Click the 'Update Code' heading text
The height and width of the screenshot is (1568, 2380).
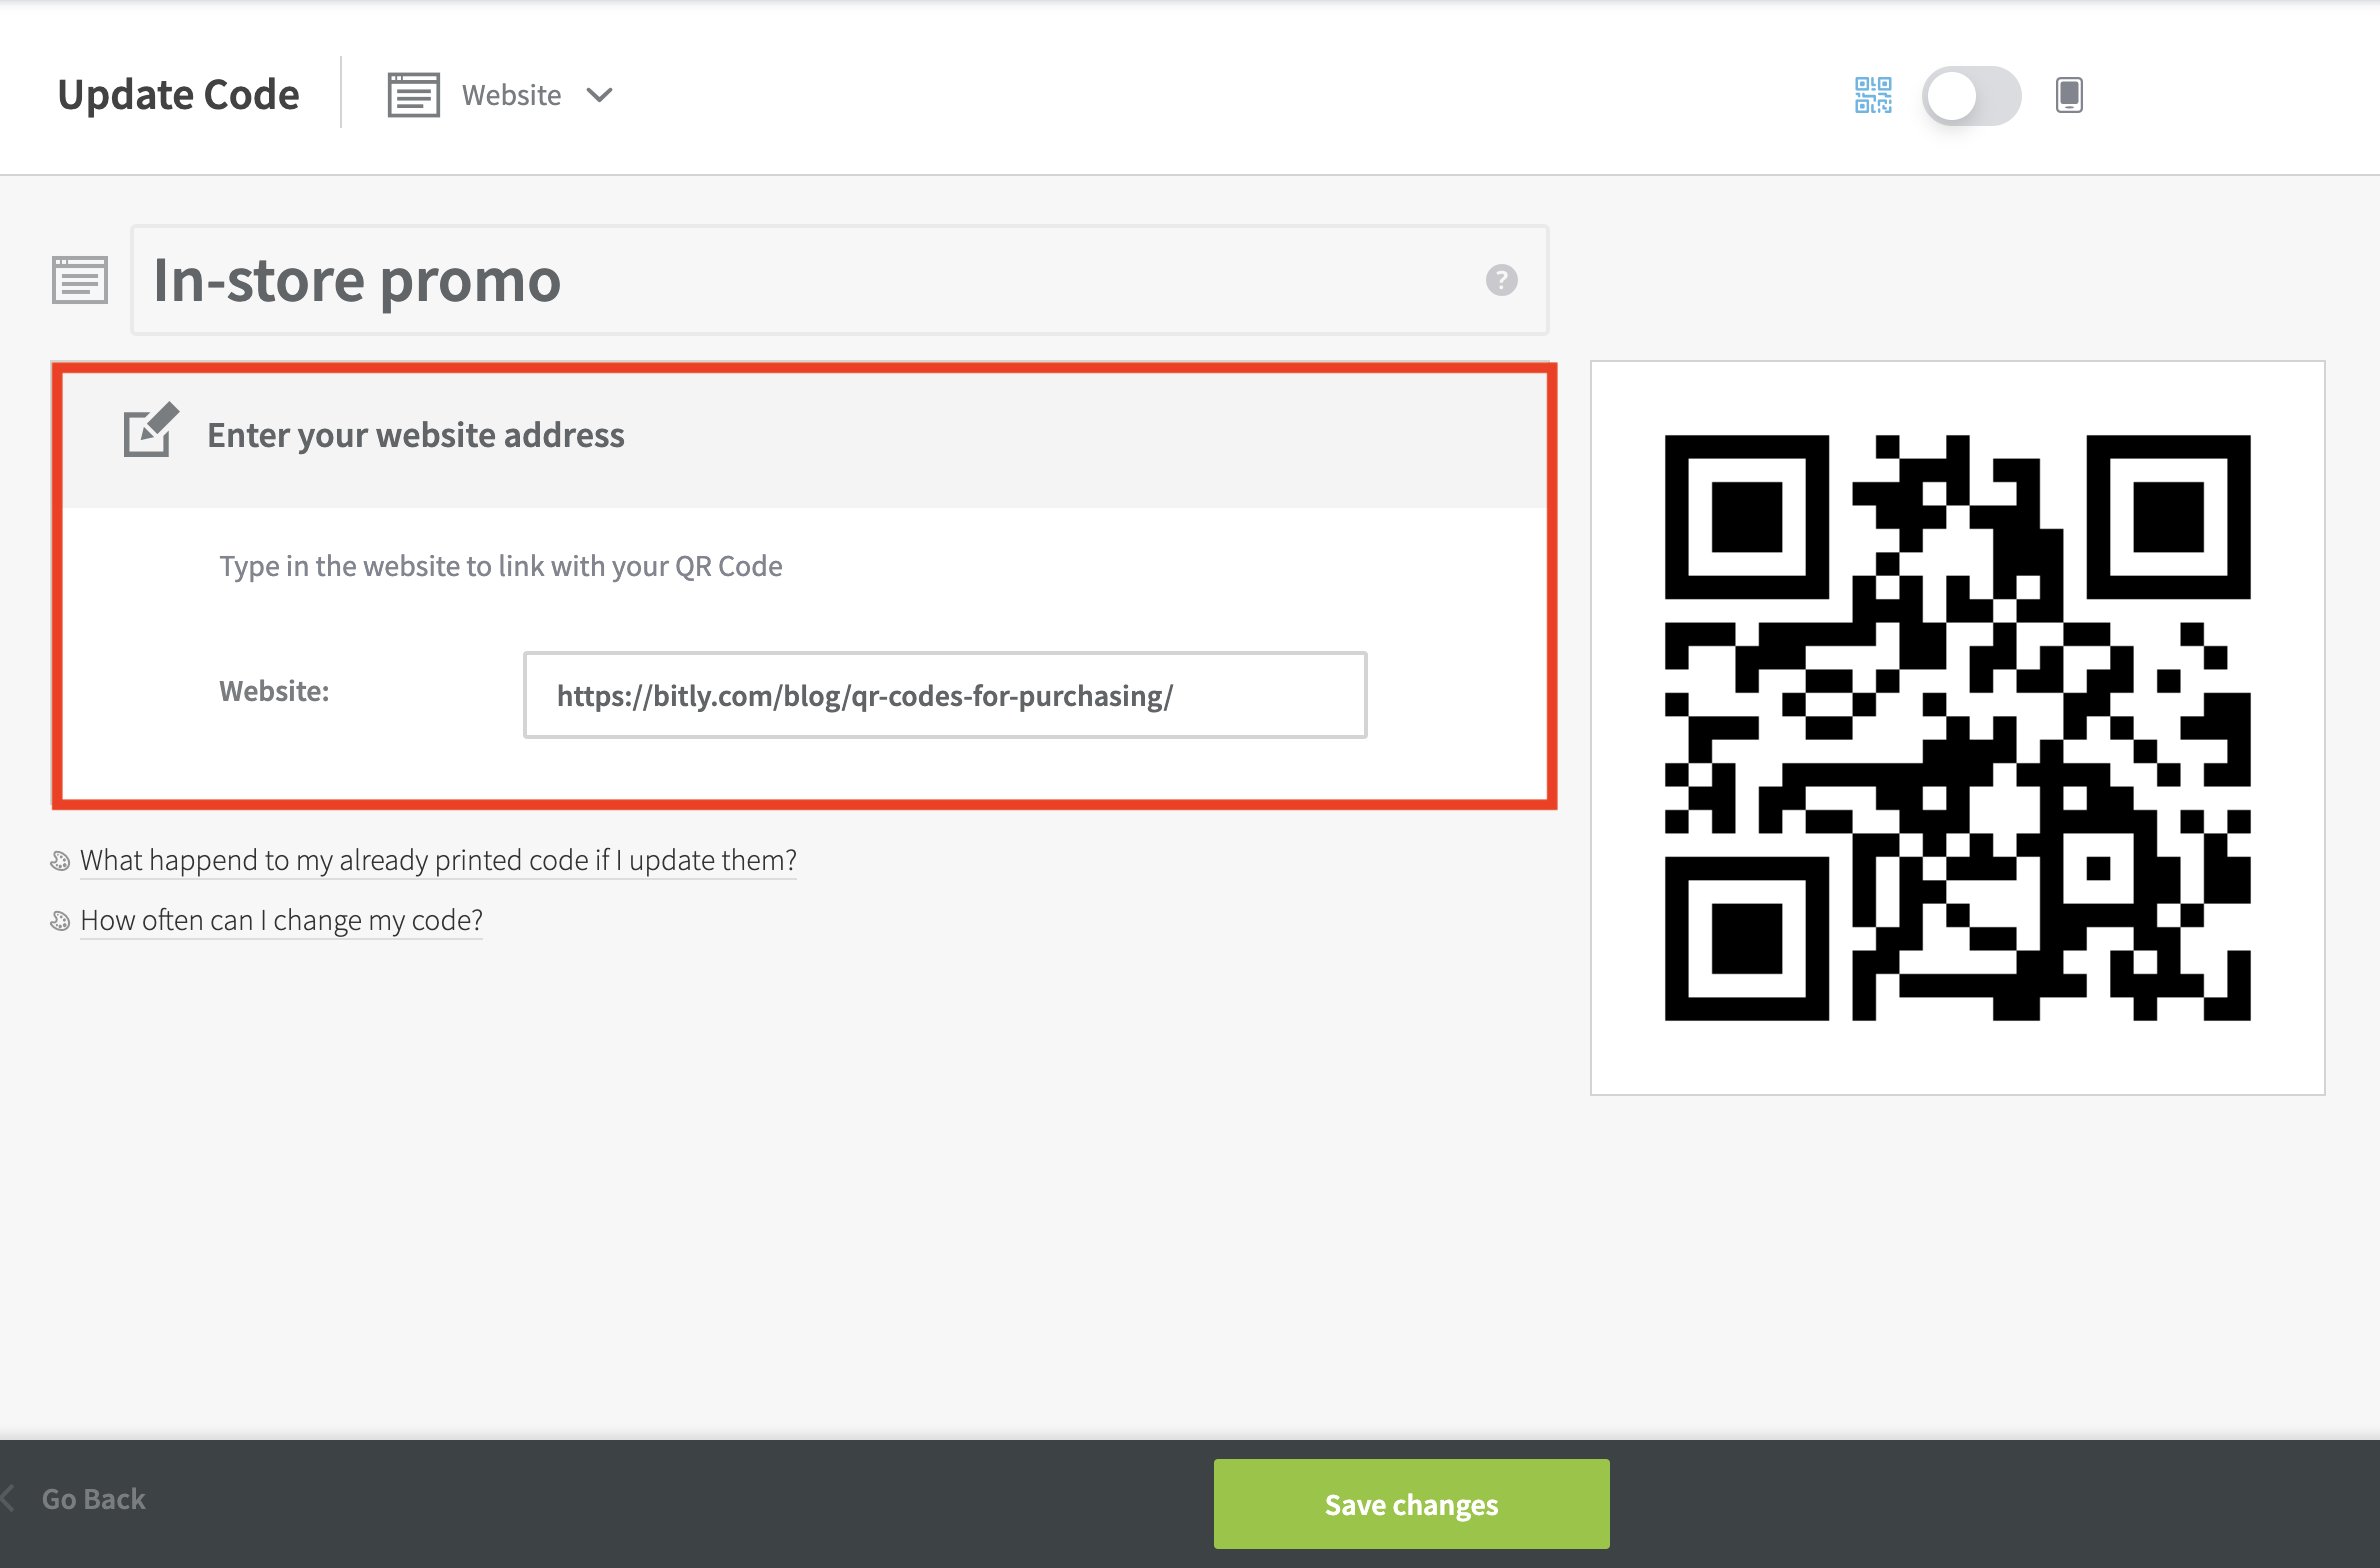(x=178, y=95)
